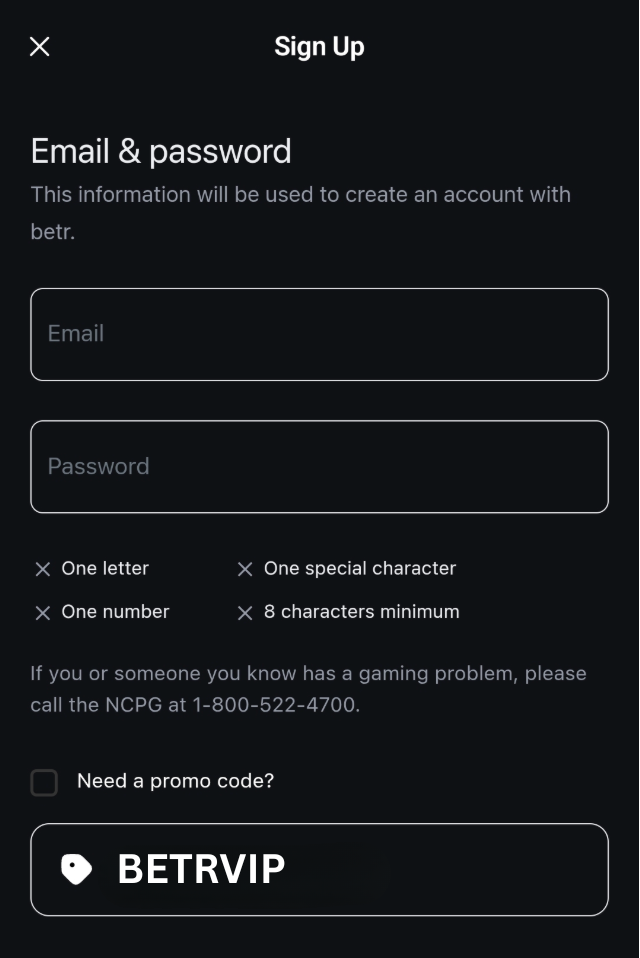Click the X next to "8 characters minimum"

pos(245,612)
